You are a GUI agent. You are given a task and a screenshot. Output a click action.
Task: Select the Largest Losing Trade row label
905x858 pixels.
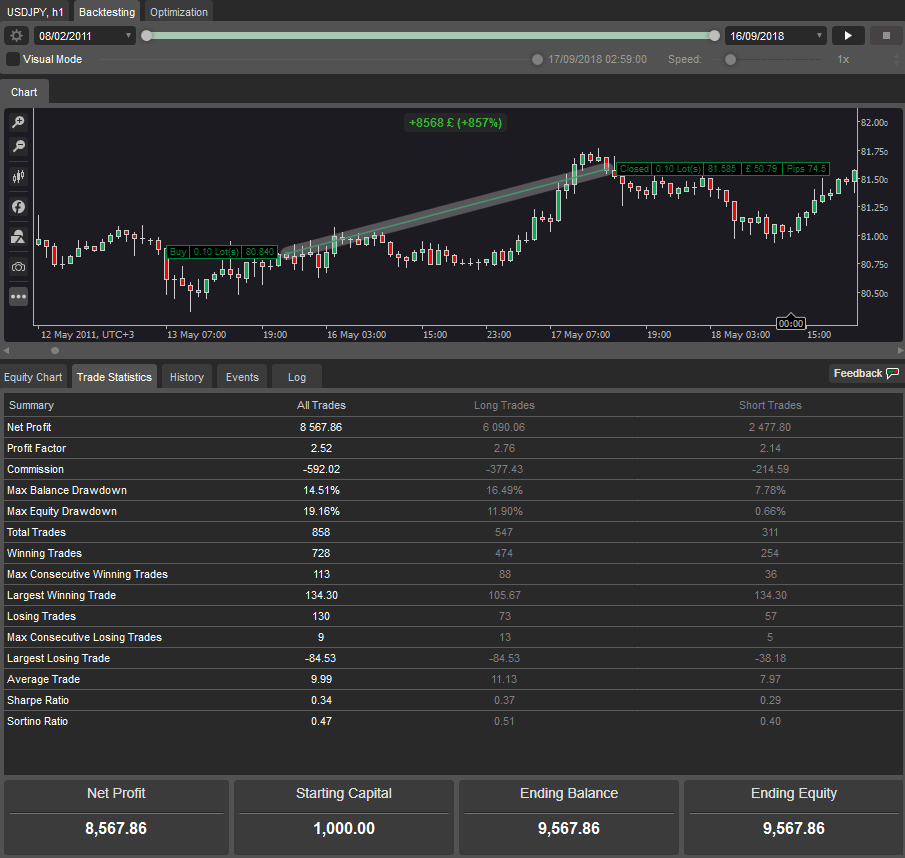pos(58,658)
